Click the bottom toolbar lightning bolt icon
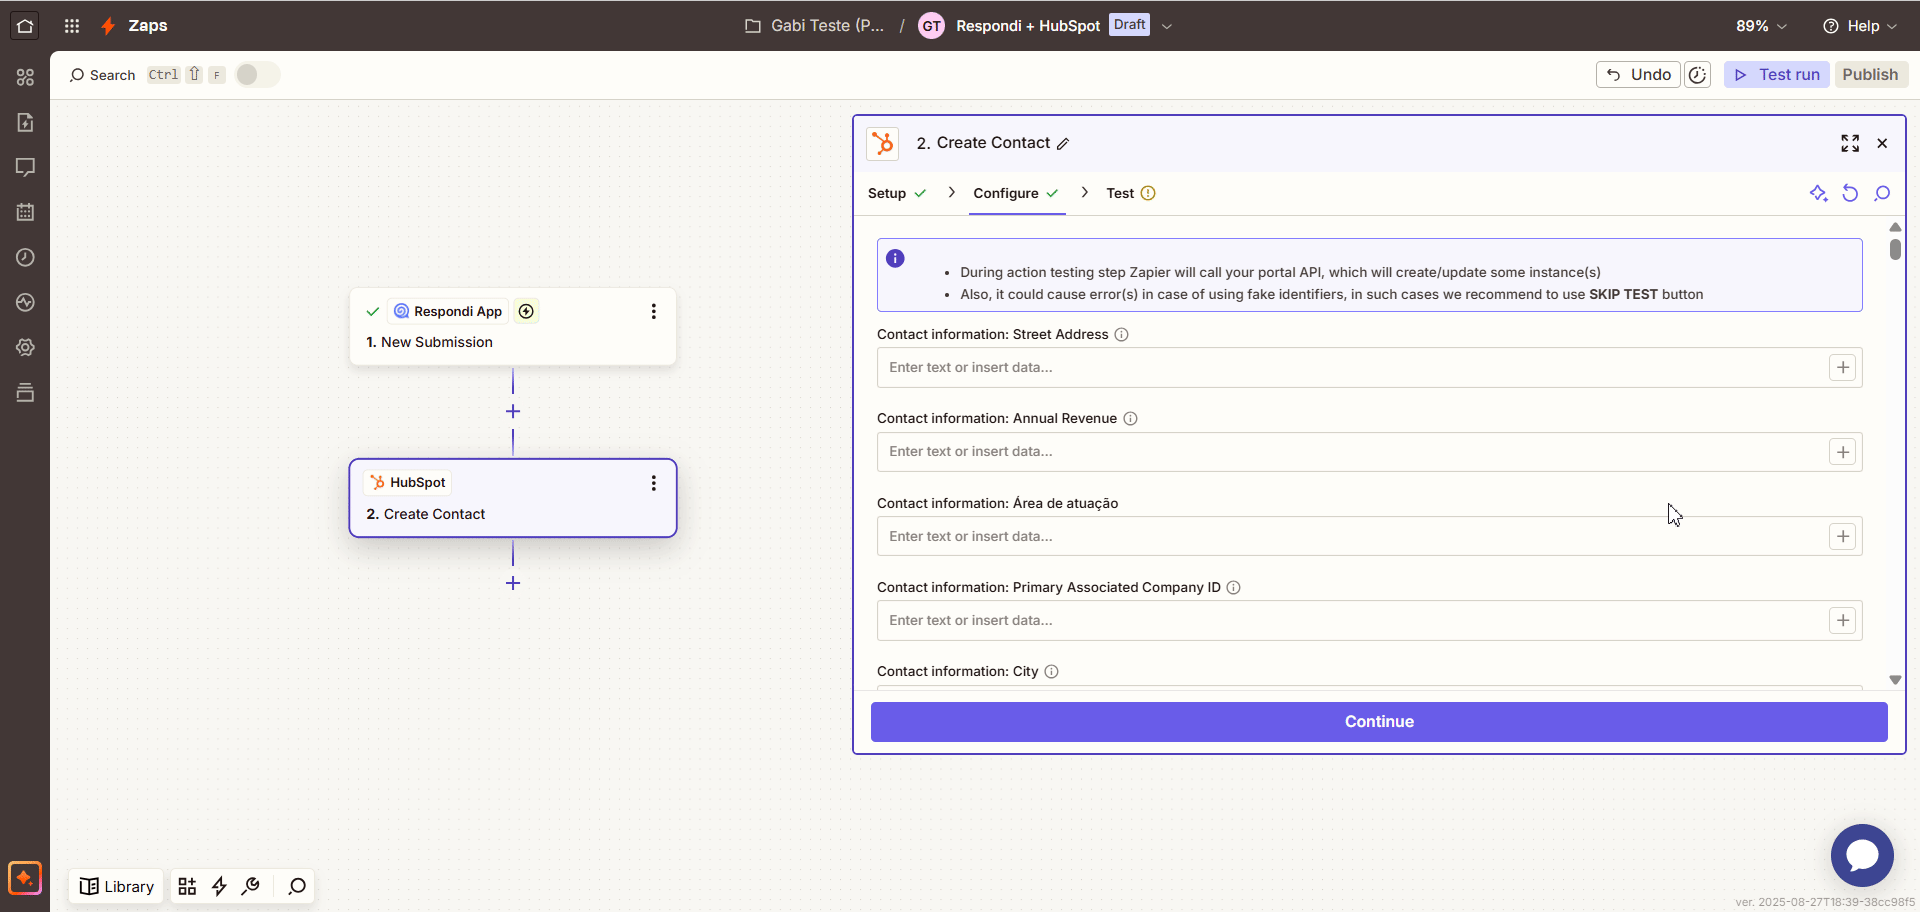1920x912 pixels. tap(219, 886)
